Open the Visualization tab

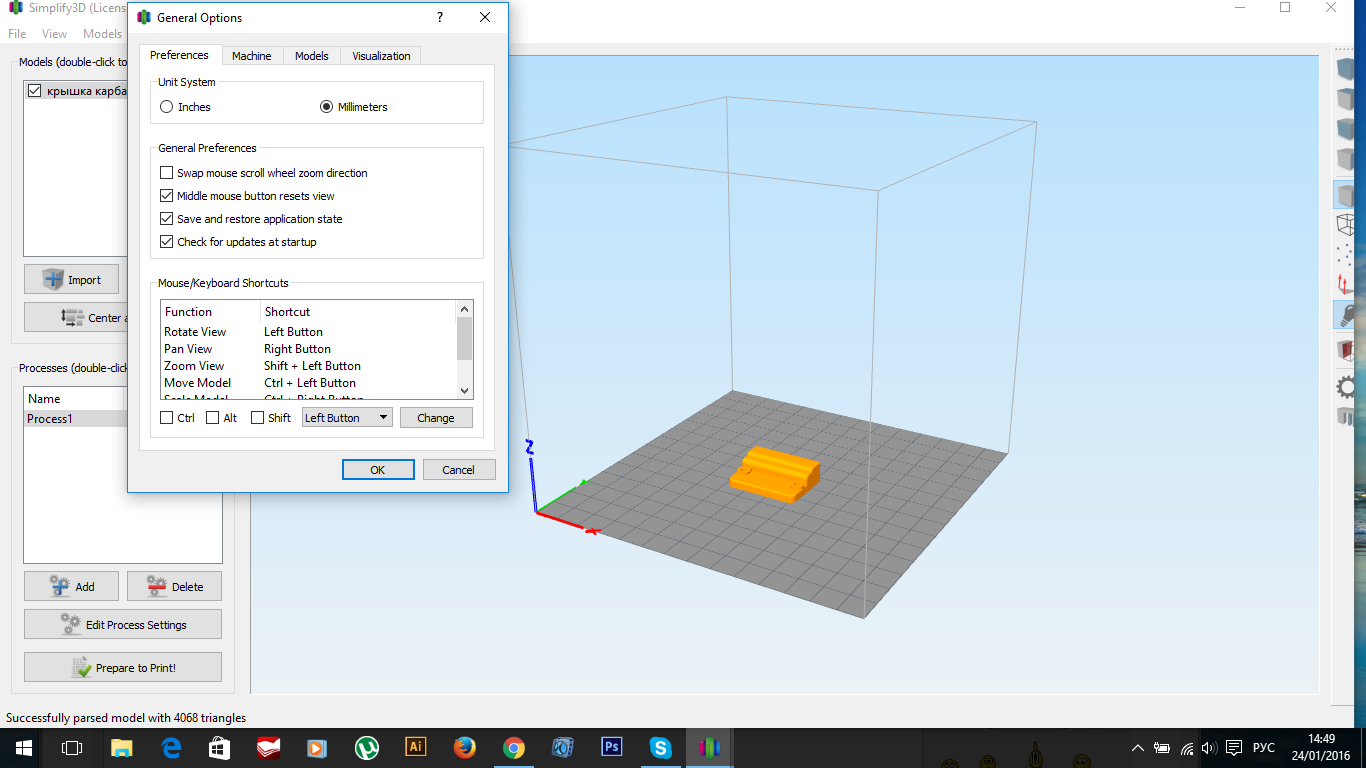click(x=381, y=56)
